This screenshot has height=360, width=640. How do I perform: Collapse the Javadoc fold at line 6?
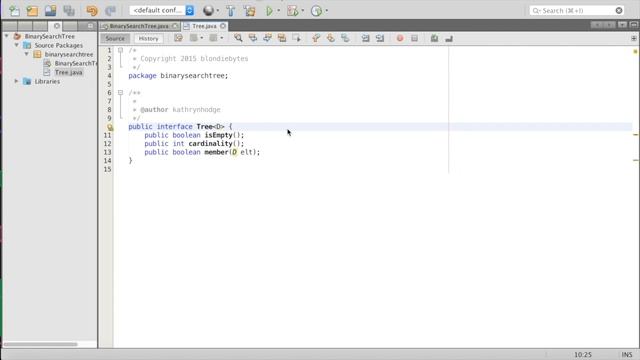(120, 93)
